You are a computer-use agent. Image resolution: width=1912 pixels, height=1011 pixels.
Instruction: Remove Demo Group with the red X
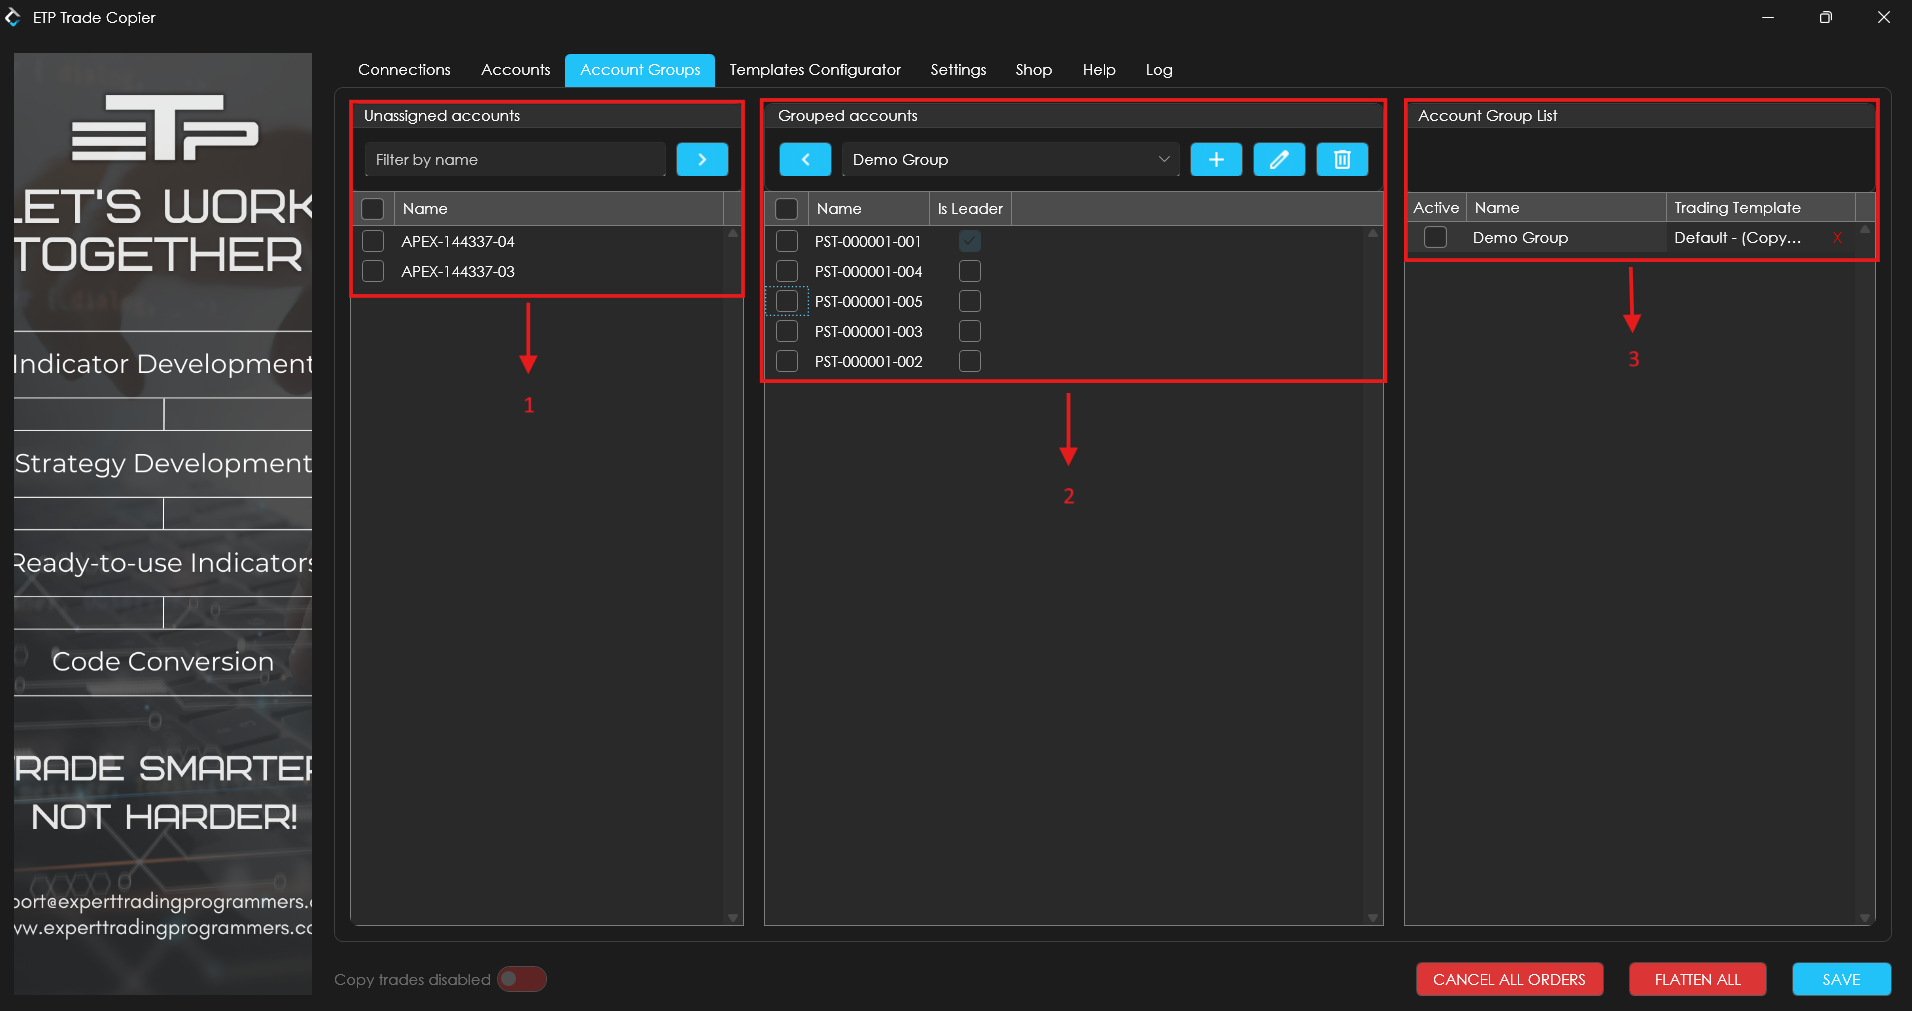(x=1837, y=238)
